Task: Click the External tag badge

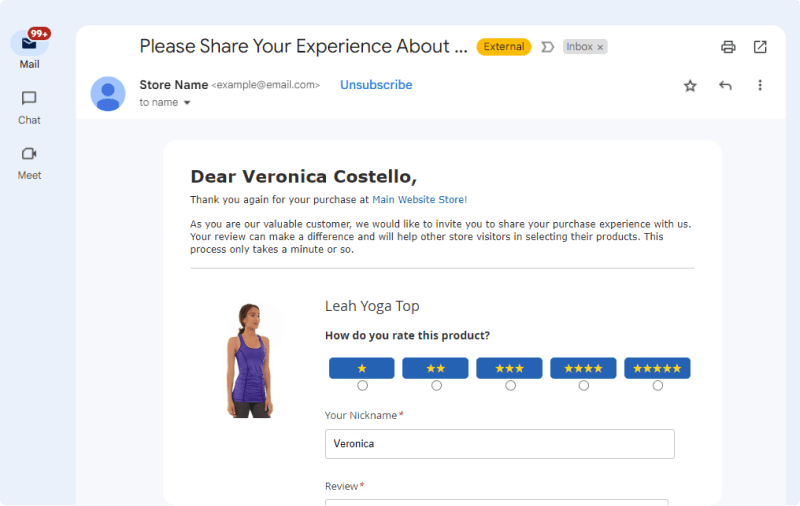Action: 504,47
